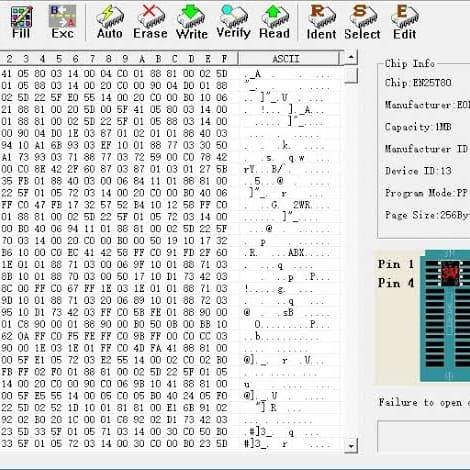The width and height of the screenshot is (470, 470).
Task: Click ASCII text 'ABX' in the hex dump
Action: [x=296, y=253]
